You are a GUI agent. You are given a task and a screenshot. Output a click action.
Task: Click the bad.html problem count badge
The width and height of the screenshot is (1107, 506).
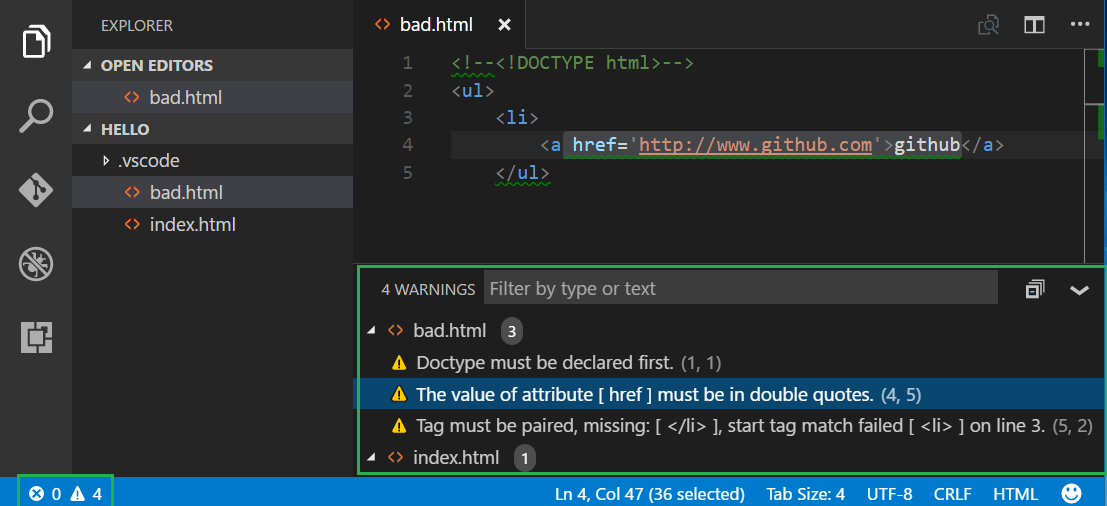[x=512, y=331]
